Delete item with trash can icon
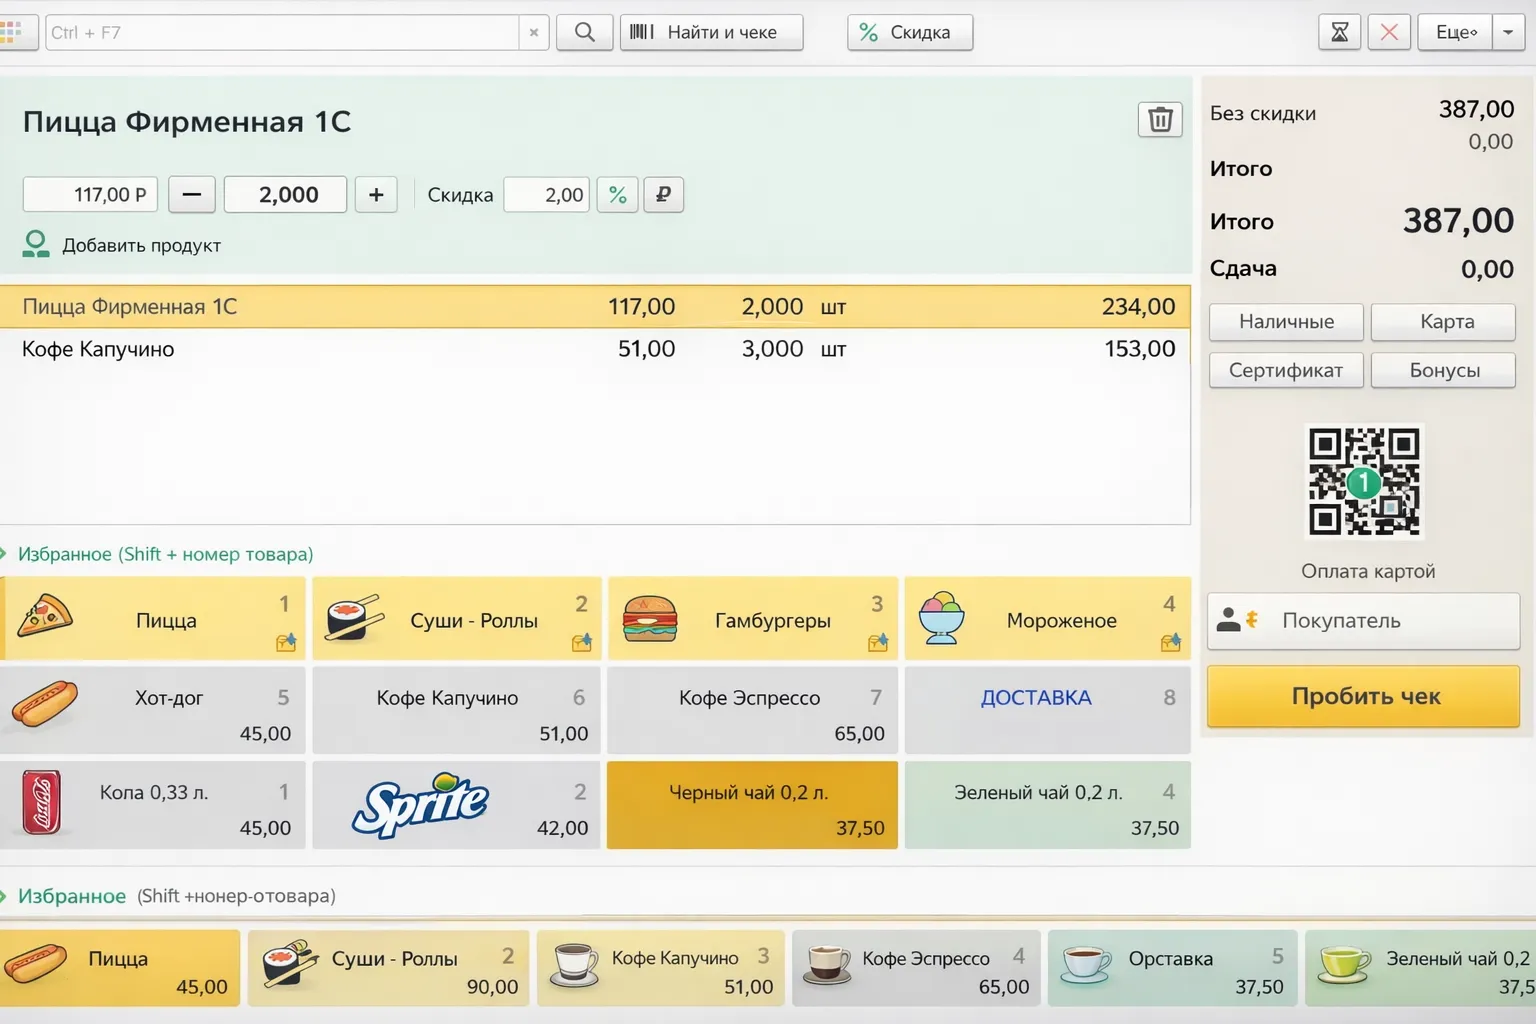The image size is (1536, 1024). 1160,120
